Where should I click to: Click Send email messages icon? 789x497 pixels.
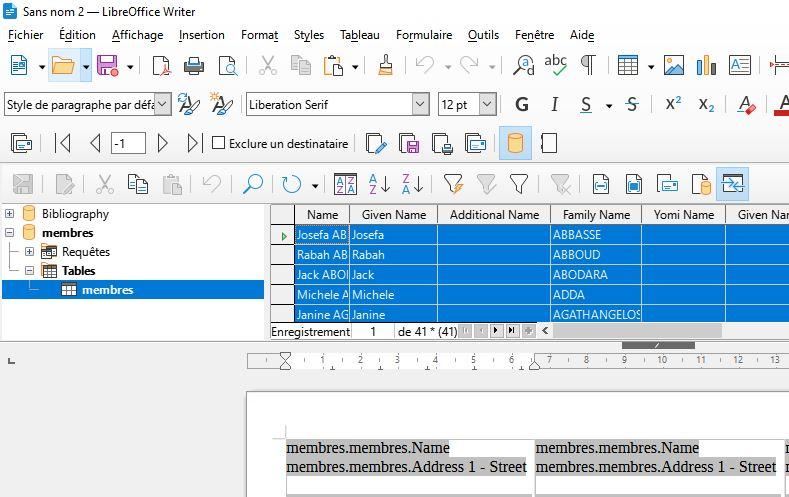476,143
